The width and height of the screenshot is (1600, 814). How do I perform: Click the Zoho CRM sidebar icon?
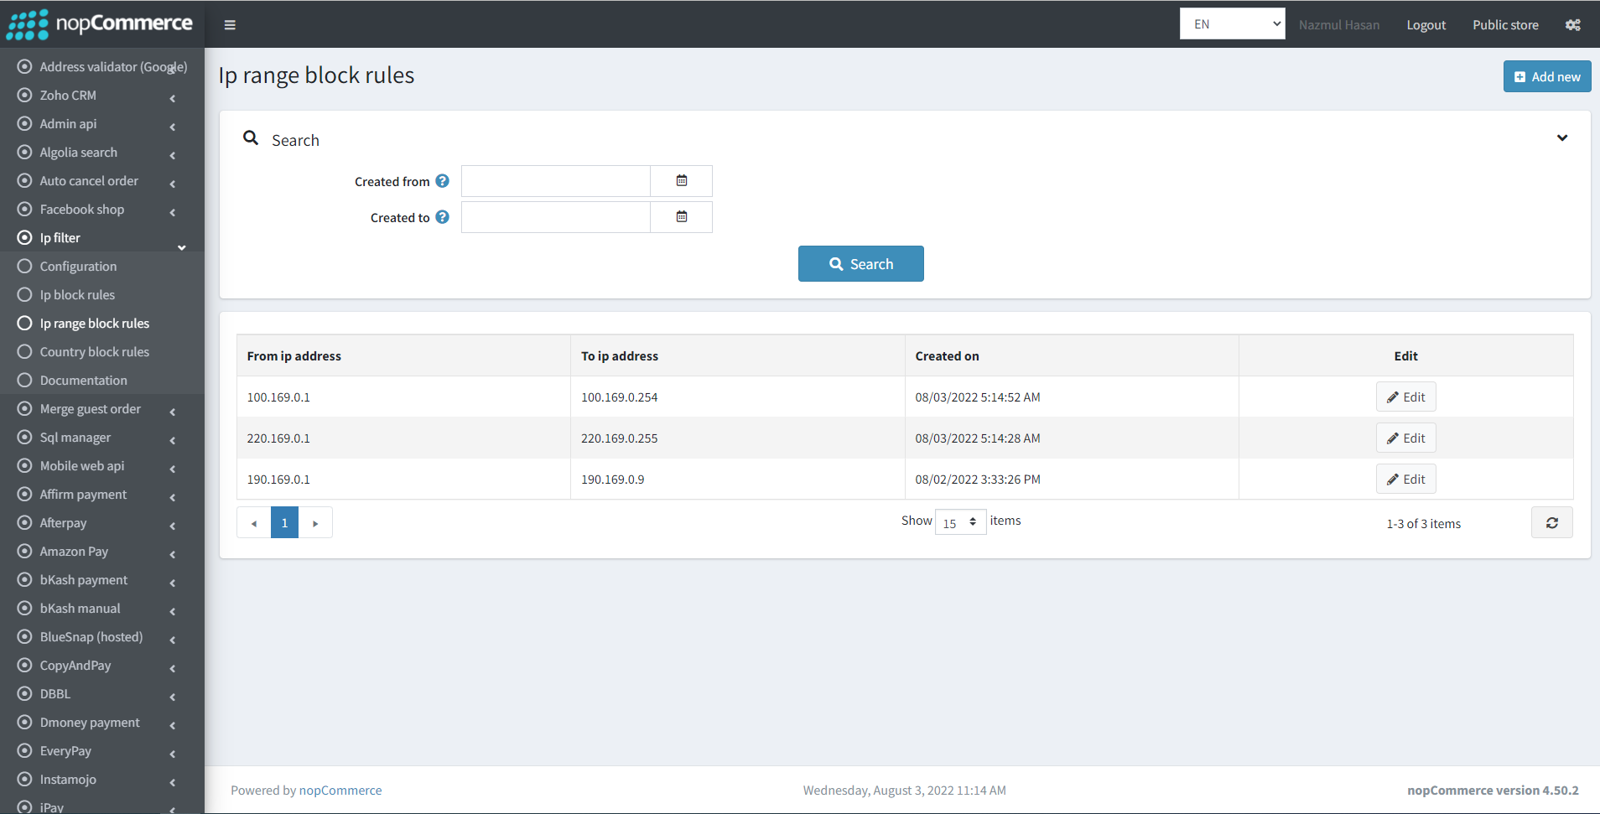click(x=25, y=95)
